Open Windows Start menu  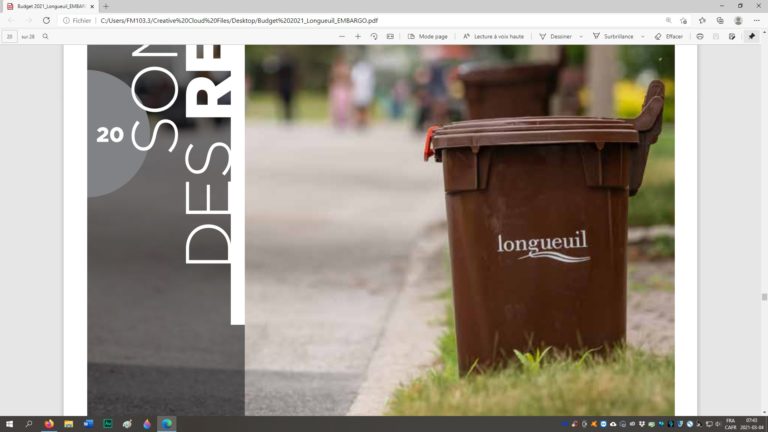pyautogui.click(x=9, y=424)
